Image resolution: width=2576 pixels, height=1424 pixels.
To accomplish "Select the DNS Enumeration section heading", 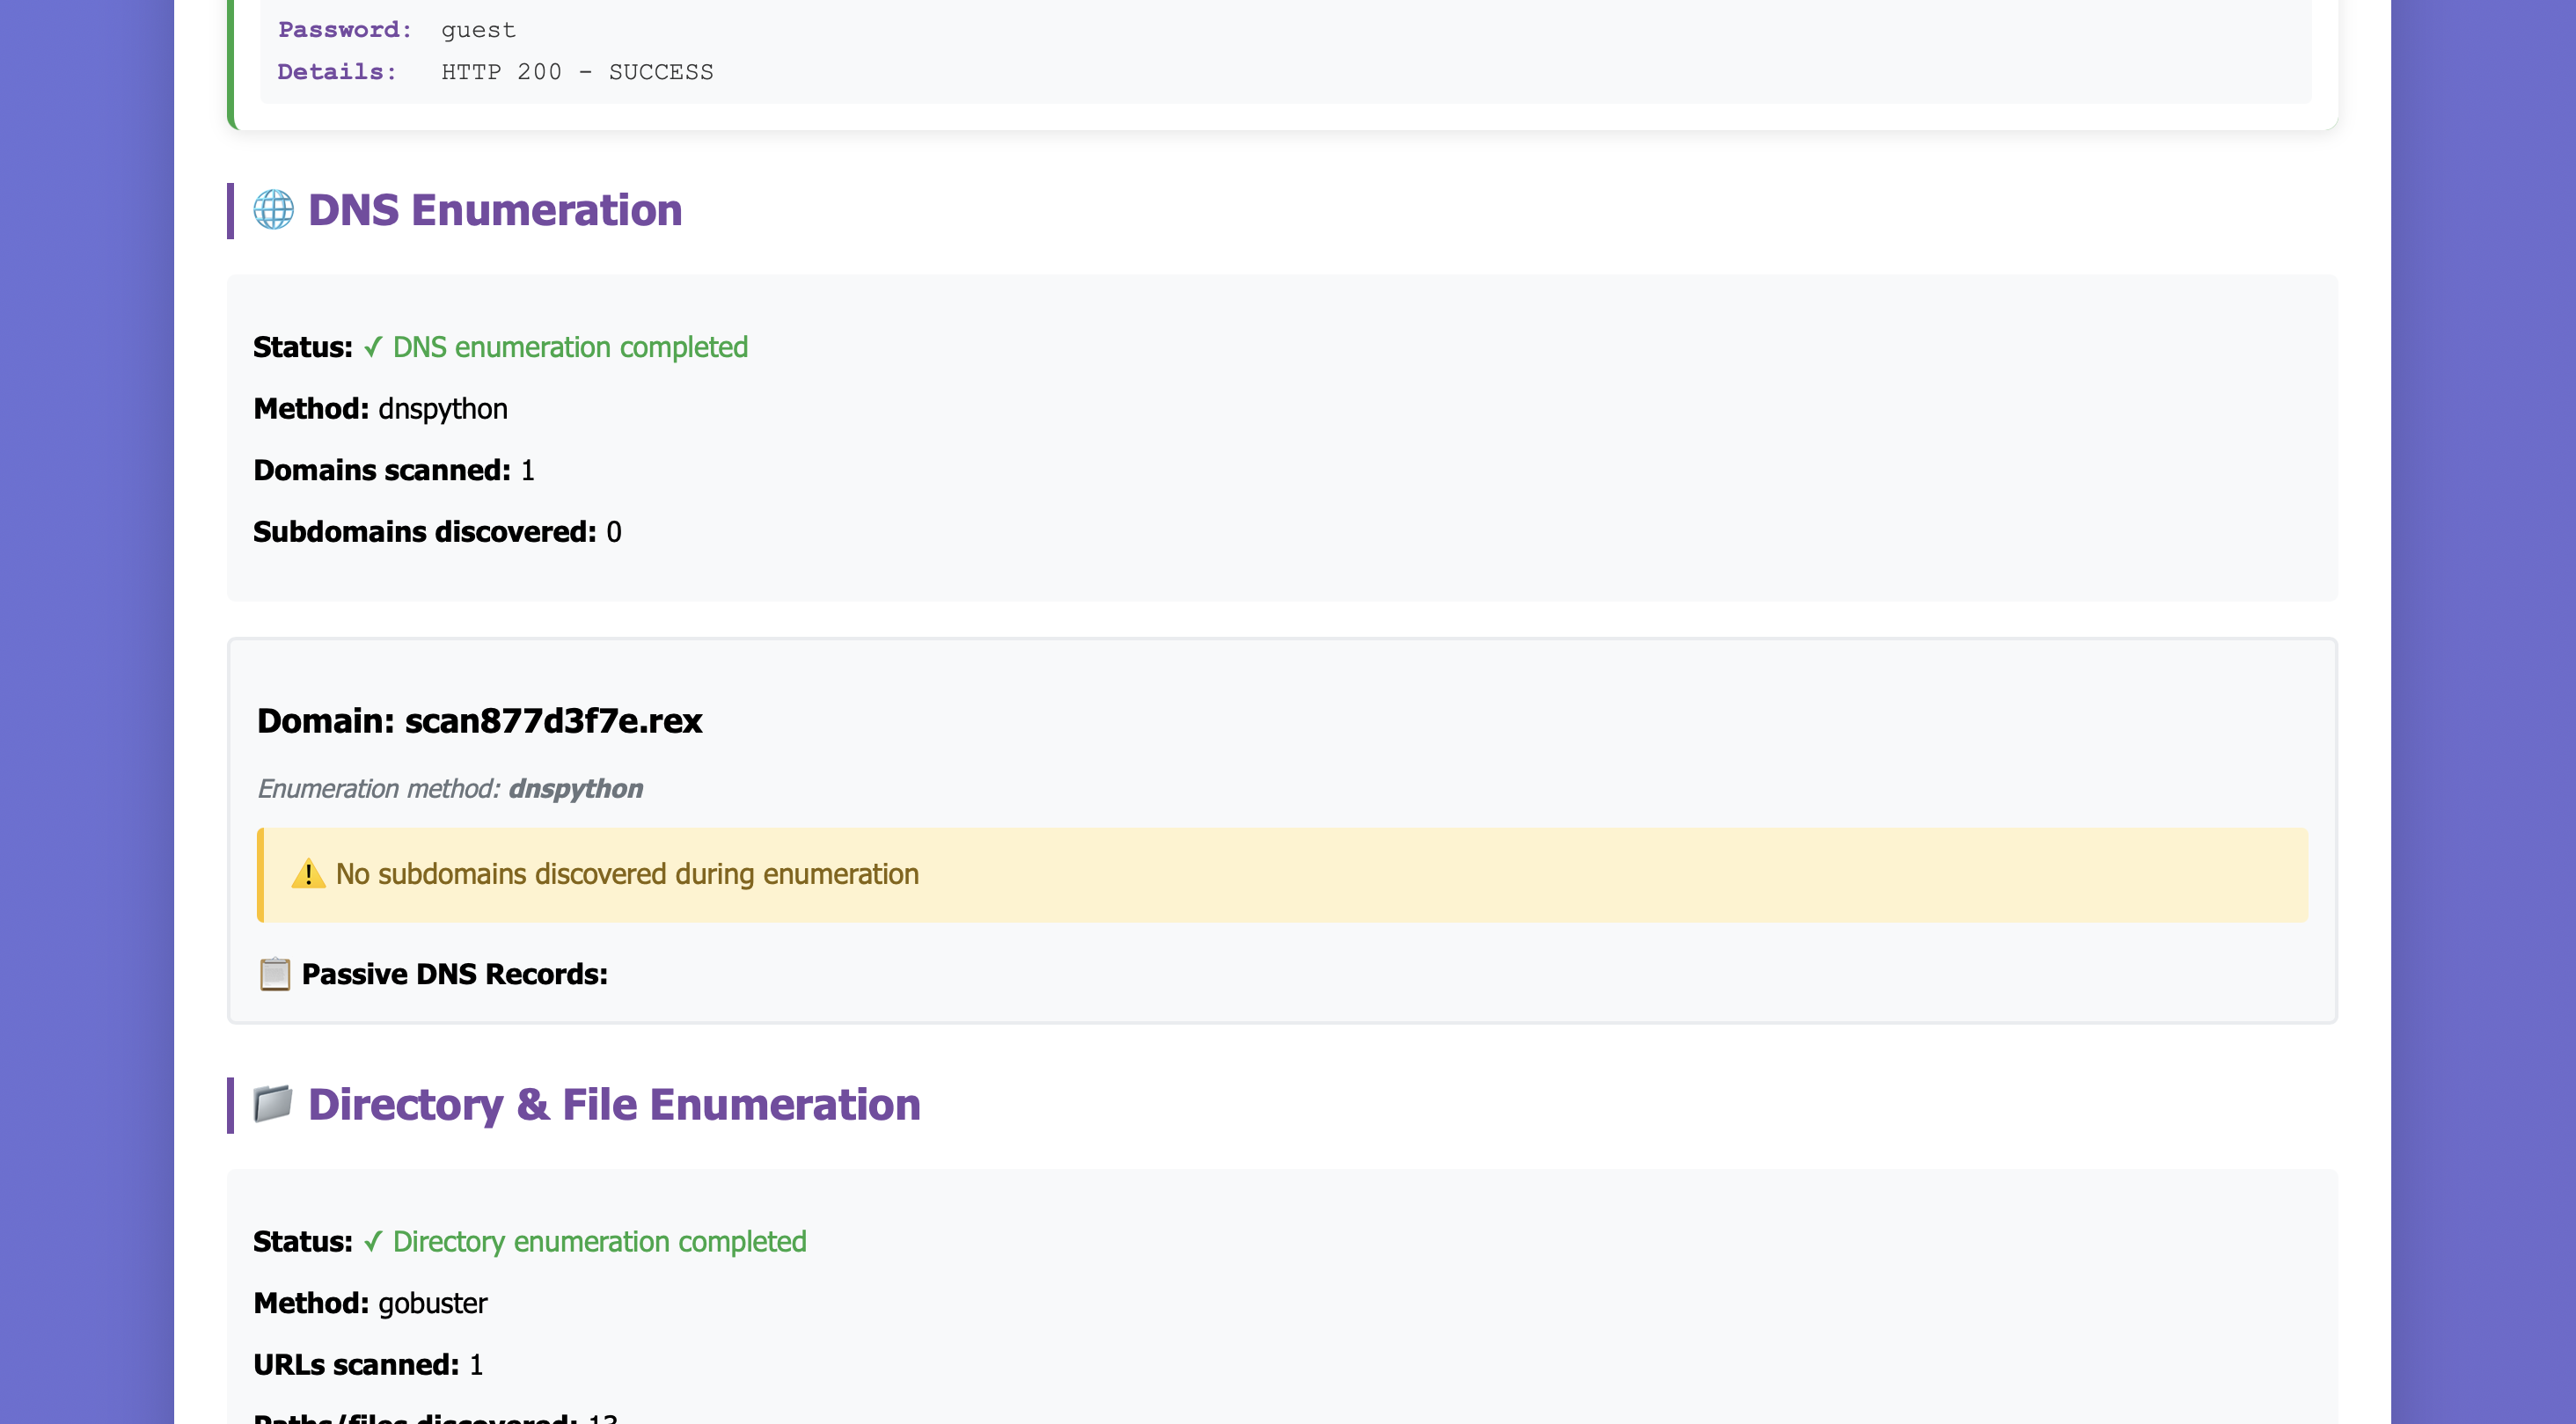I will point(495,210).
